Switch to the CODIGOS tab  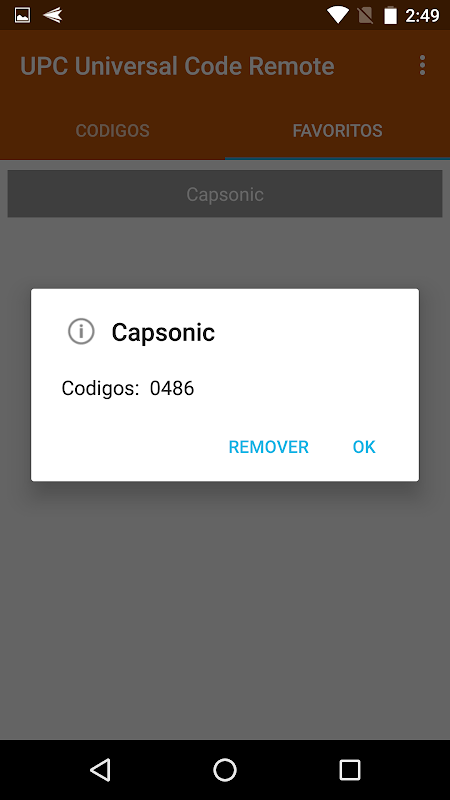112,131
